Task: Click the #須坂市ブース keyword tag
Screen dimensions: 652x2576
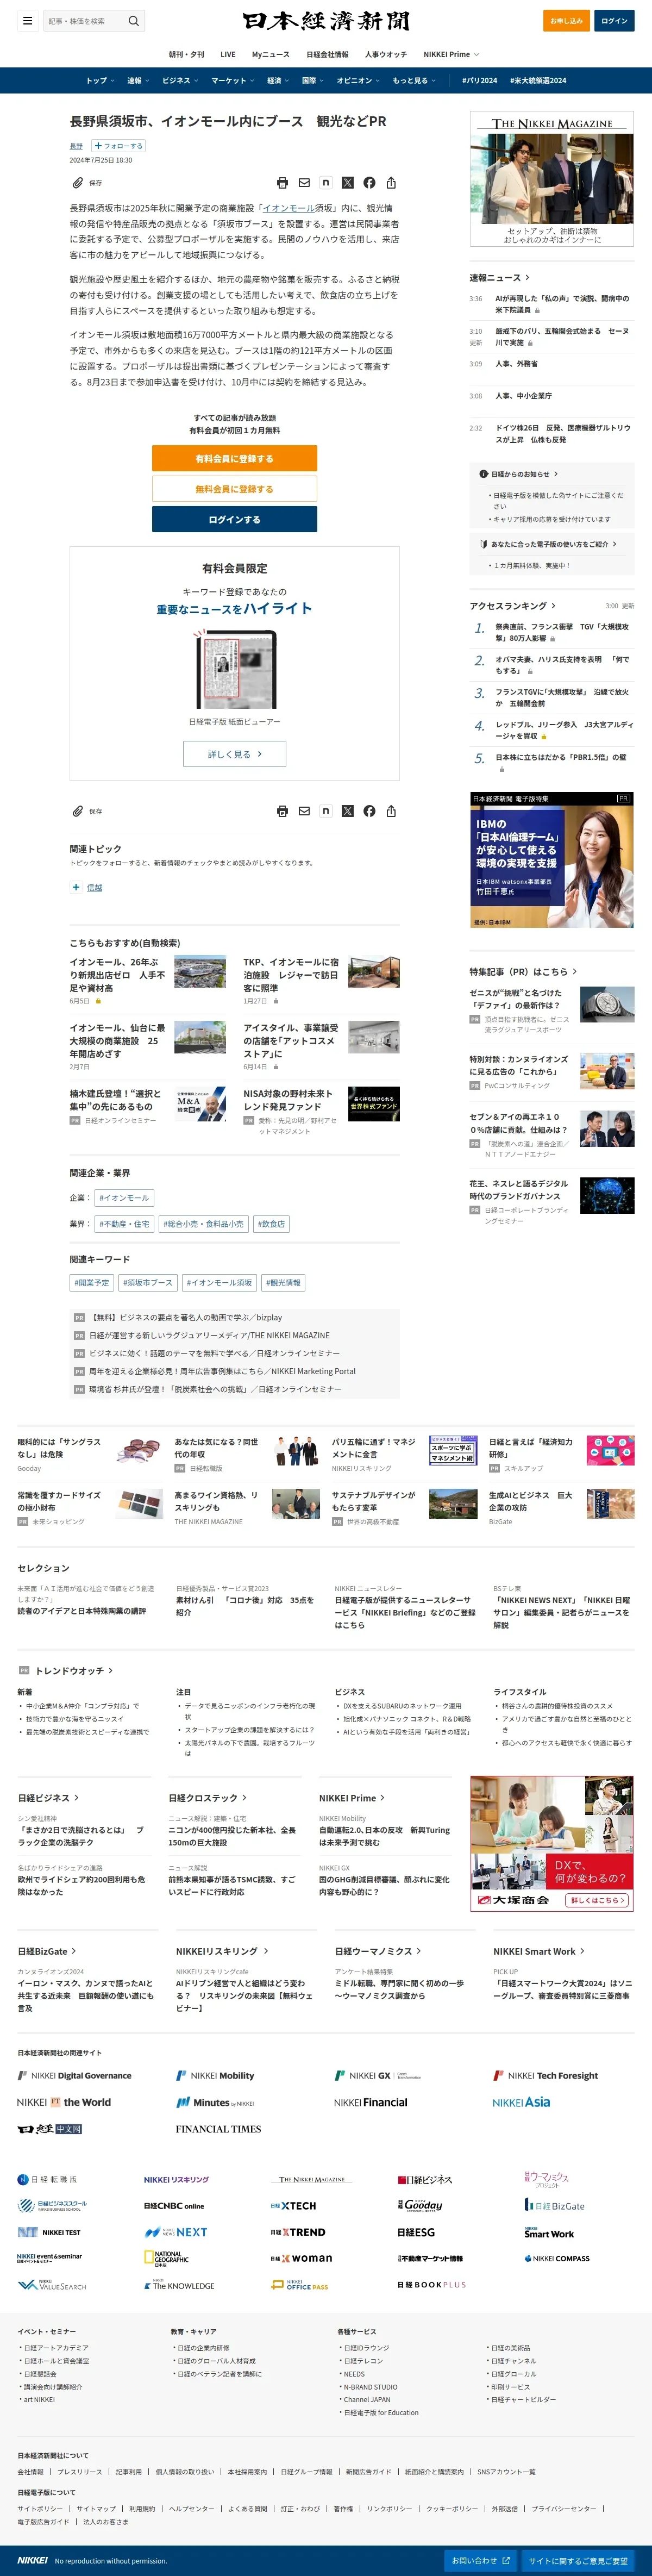Action: click(x=148, y=1283)
